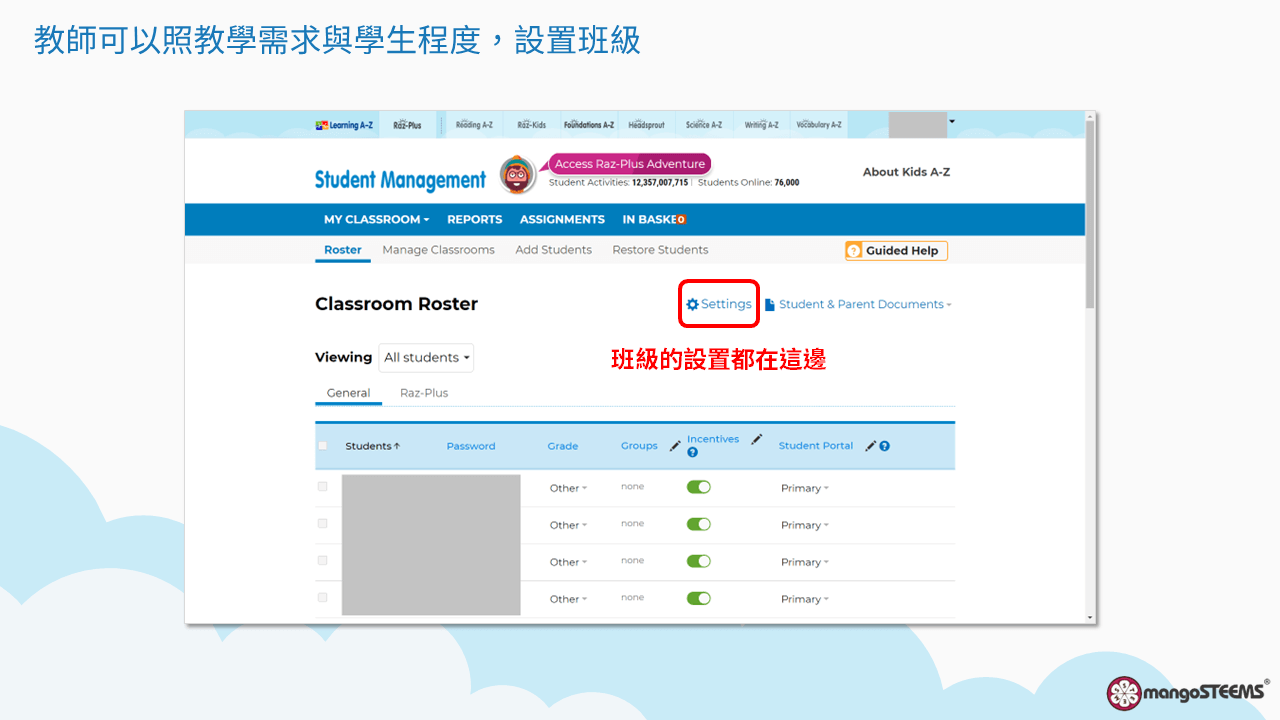Open classroom Settings gear
The width and height of the screenshot is (1280, 720).
(x=719, y=304)
